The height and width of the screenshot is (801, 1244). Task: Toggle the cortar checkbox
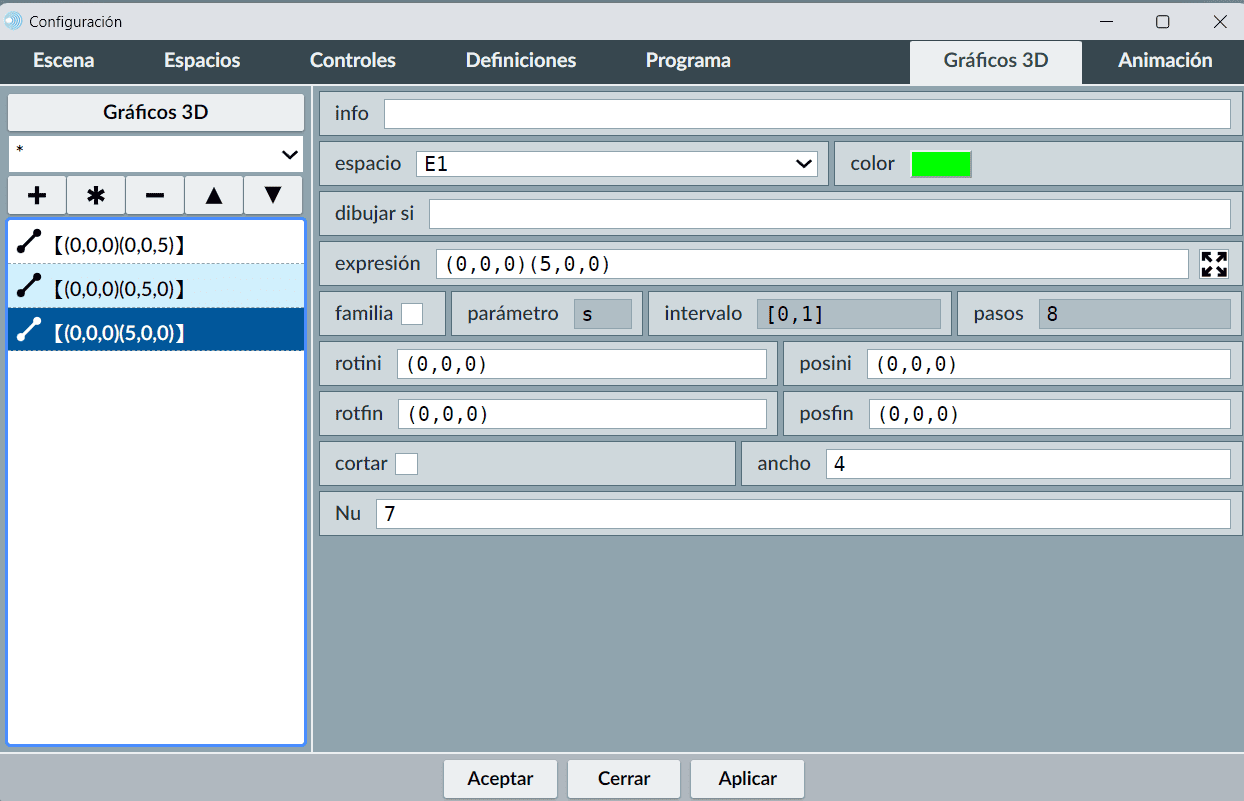click(406, 464)
